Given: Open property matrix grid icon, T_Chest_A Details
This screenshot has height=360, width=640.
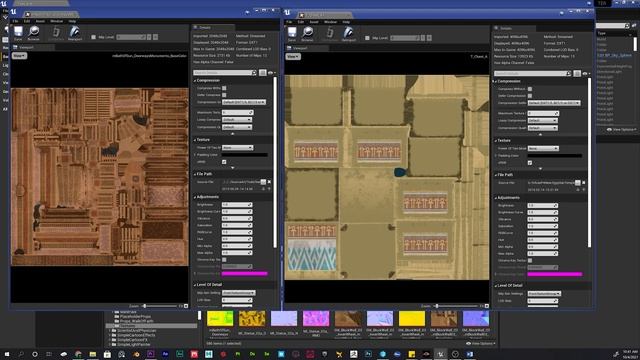Looking at the screenshot, I should (x=577, y=73).
